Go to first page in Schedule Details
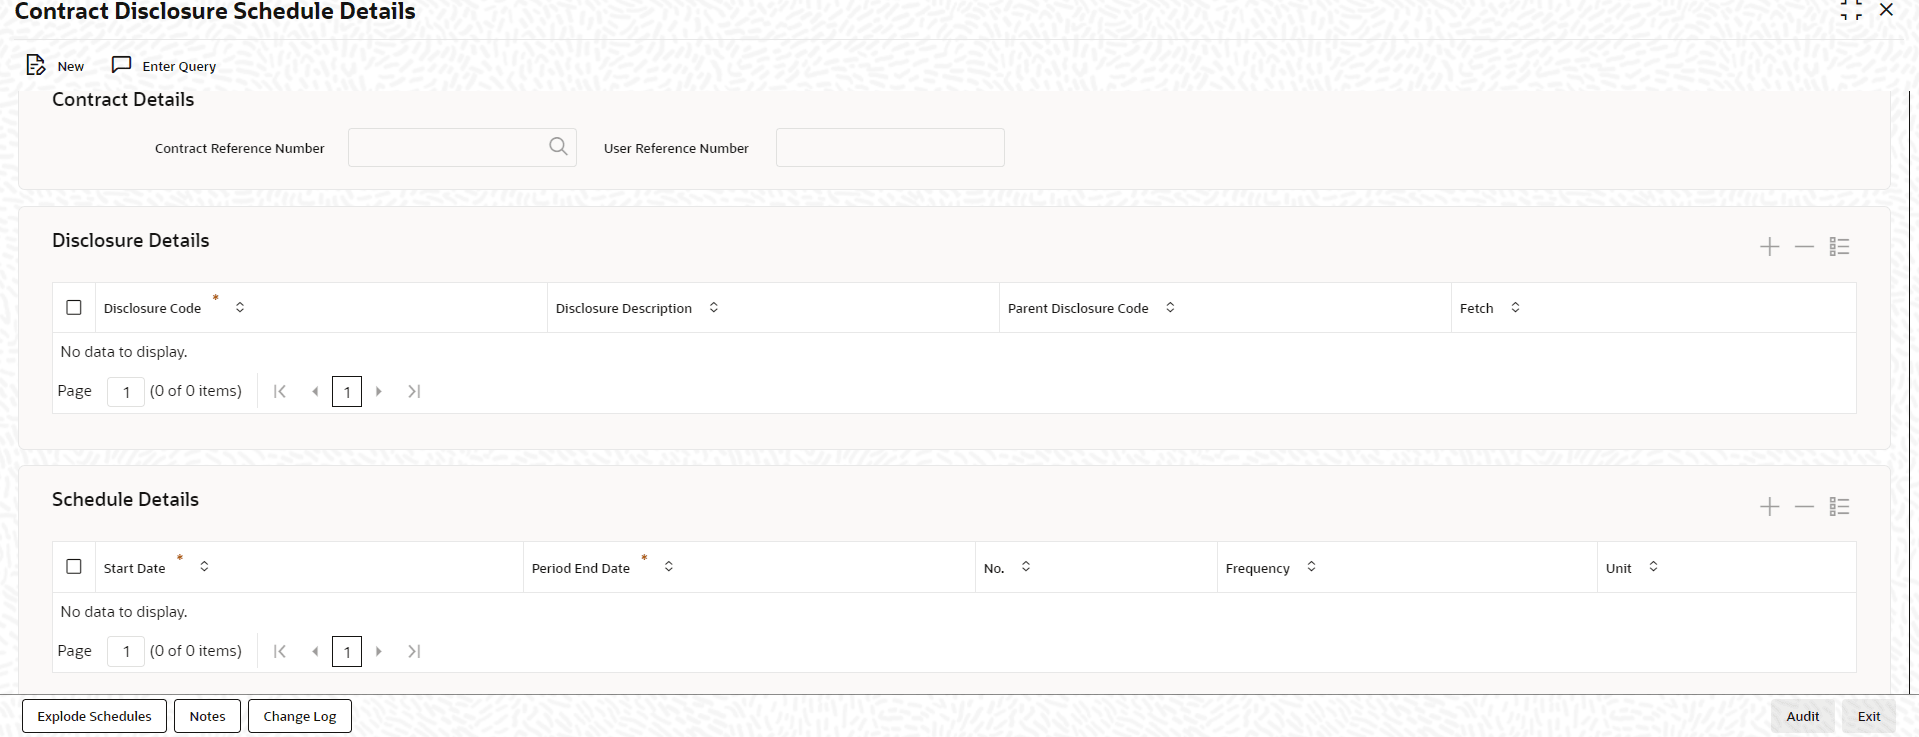This screenshot has height=737, width=1919. (280, 651)
